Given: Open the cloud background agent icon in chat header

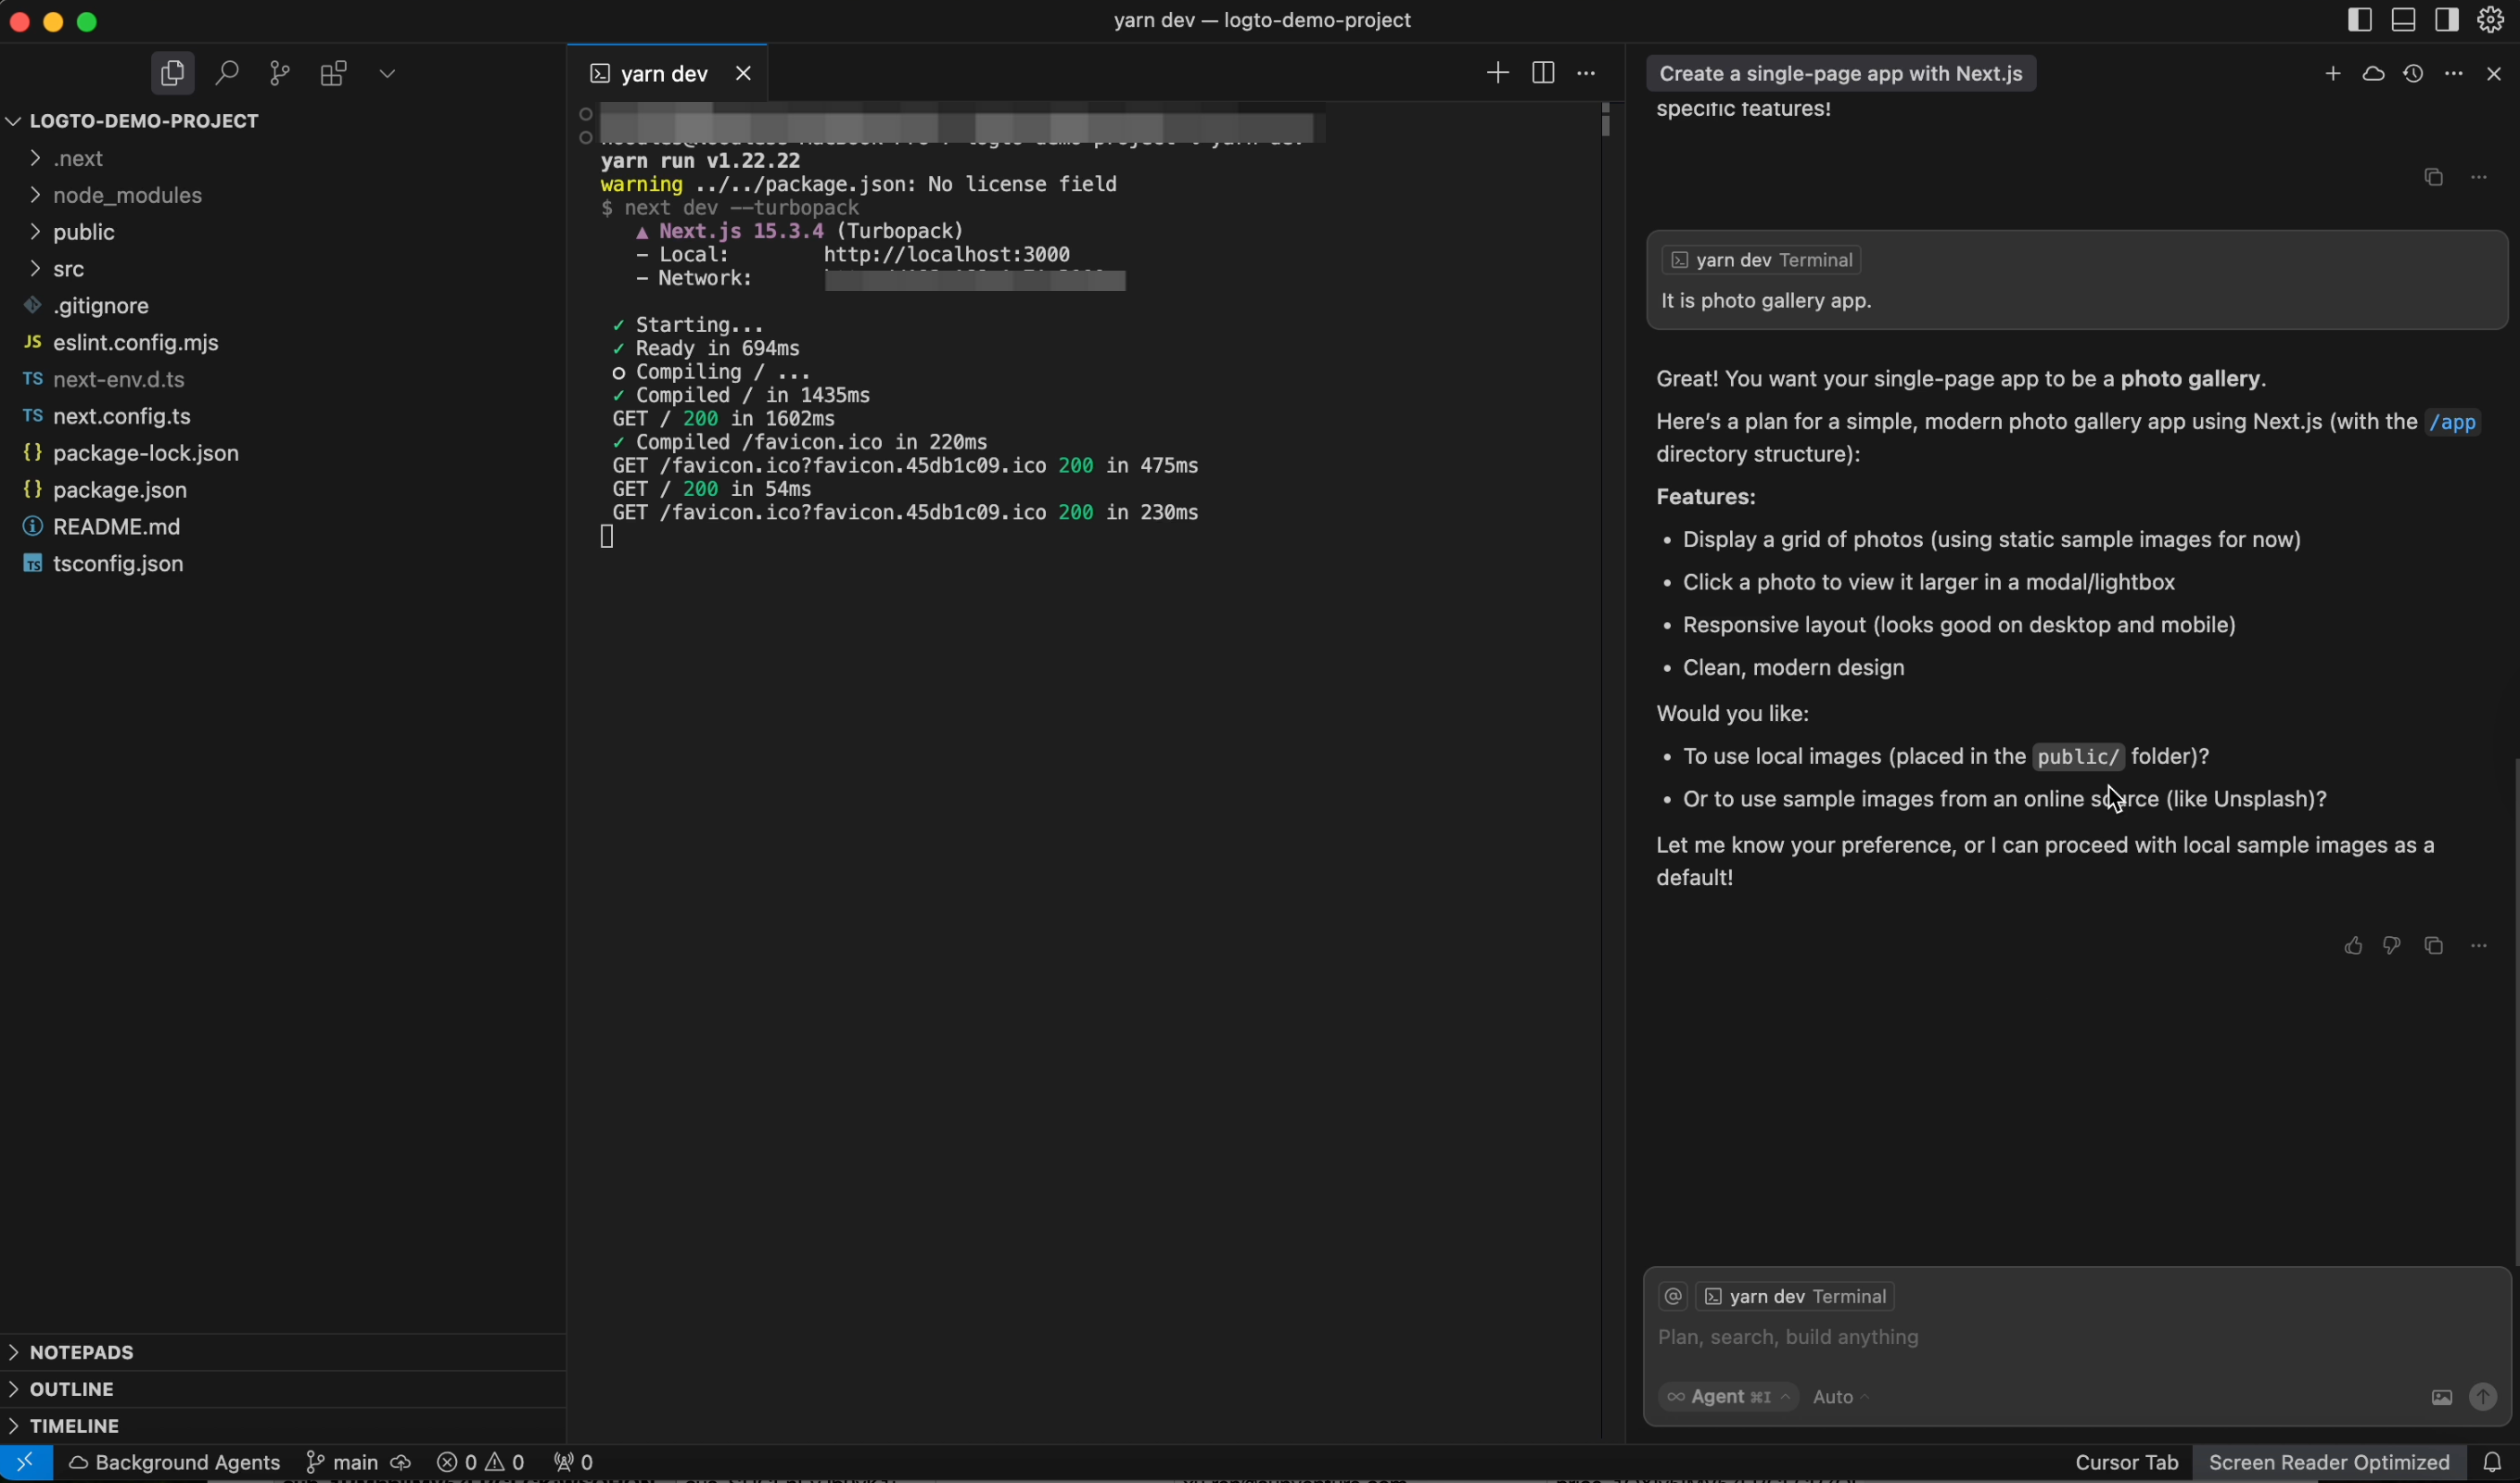Looking at the screenshot, I should point(2373,74).
